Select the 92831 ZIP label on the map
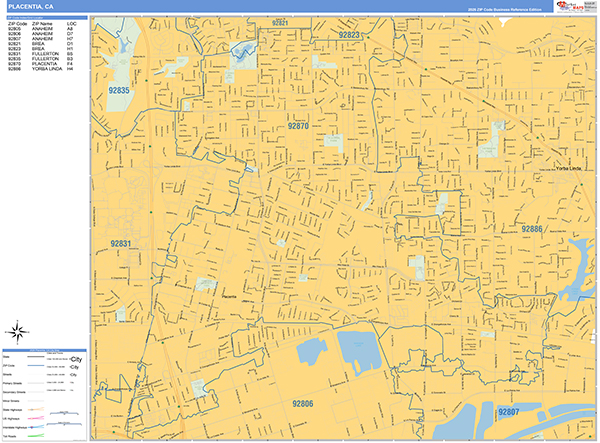 (x=121, y=244)
